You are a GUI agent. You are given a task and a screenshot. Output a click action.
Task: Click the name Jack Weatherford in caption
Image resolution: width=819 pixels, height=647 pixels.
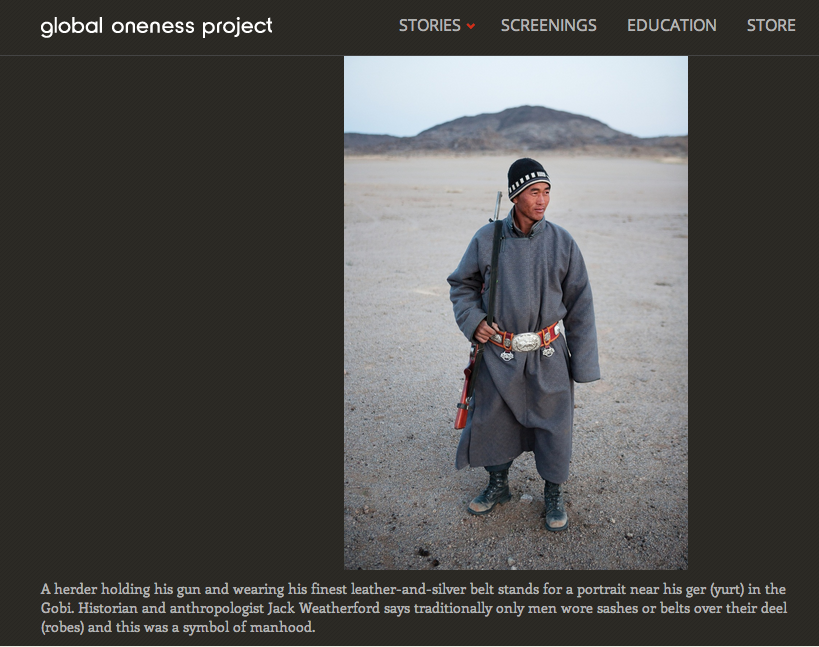(323, 608)
